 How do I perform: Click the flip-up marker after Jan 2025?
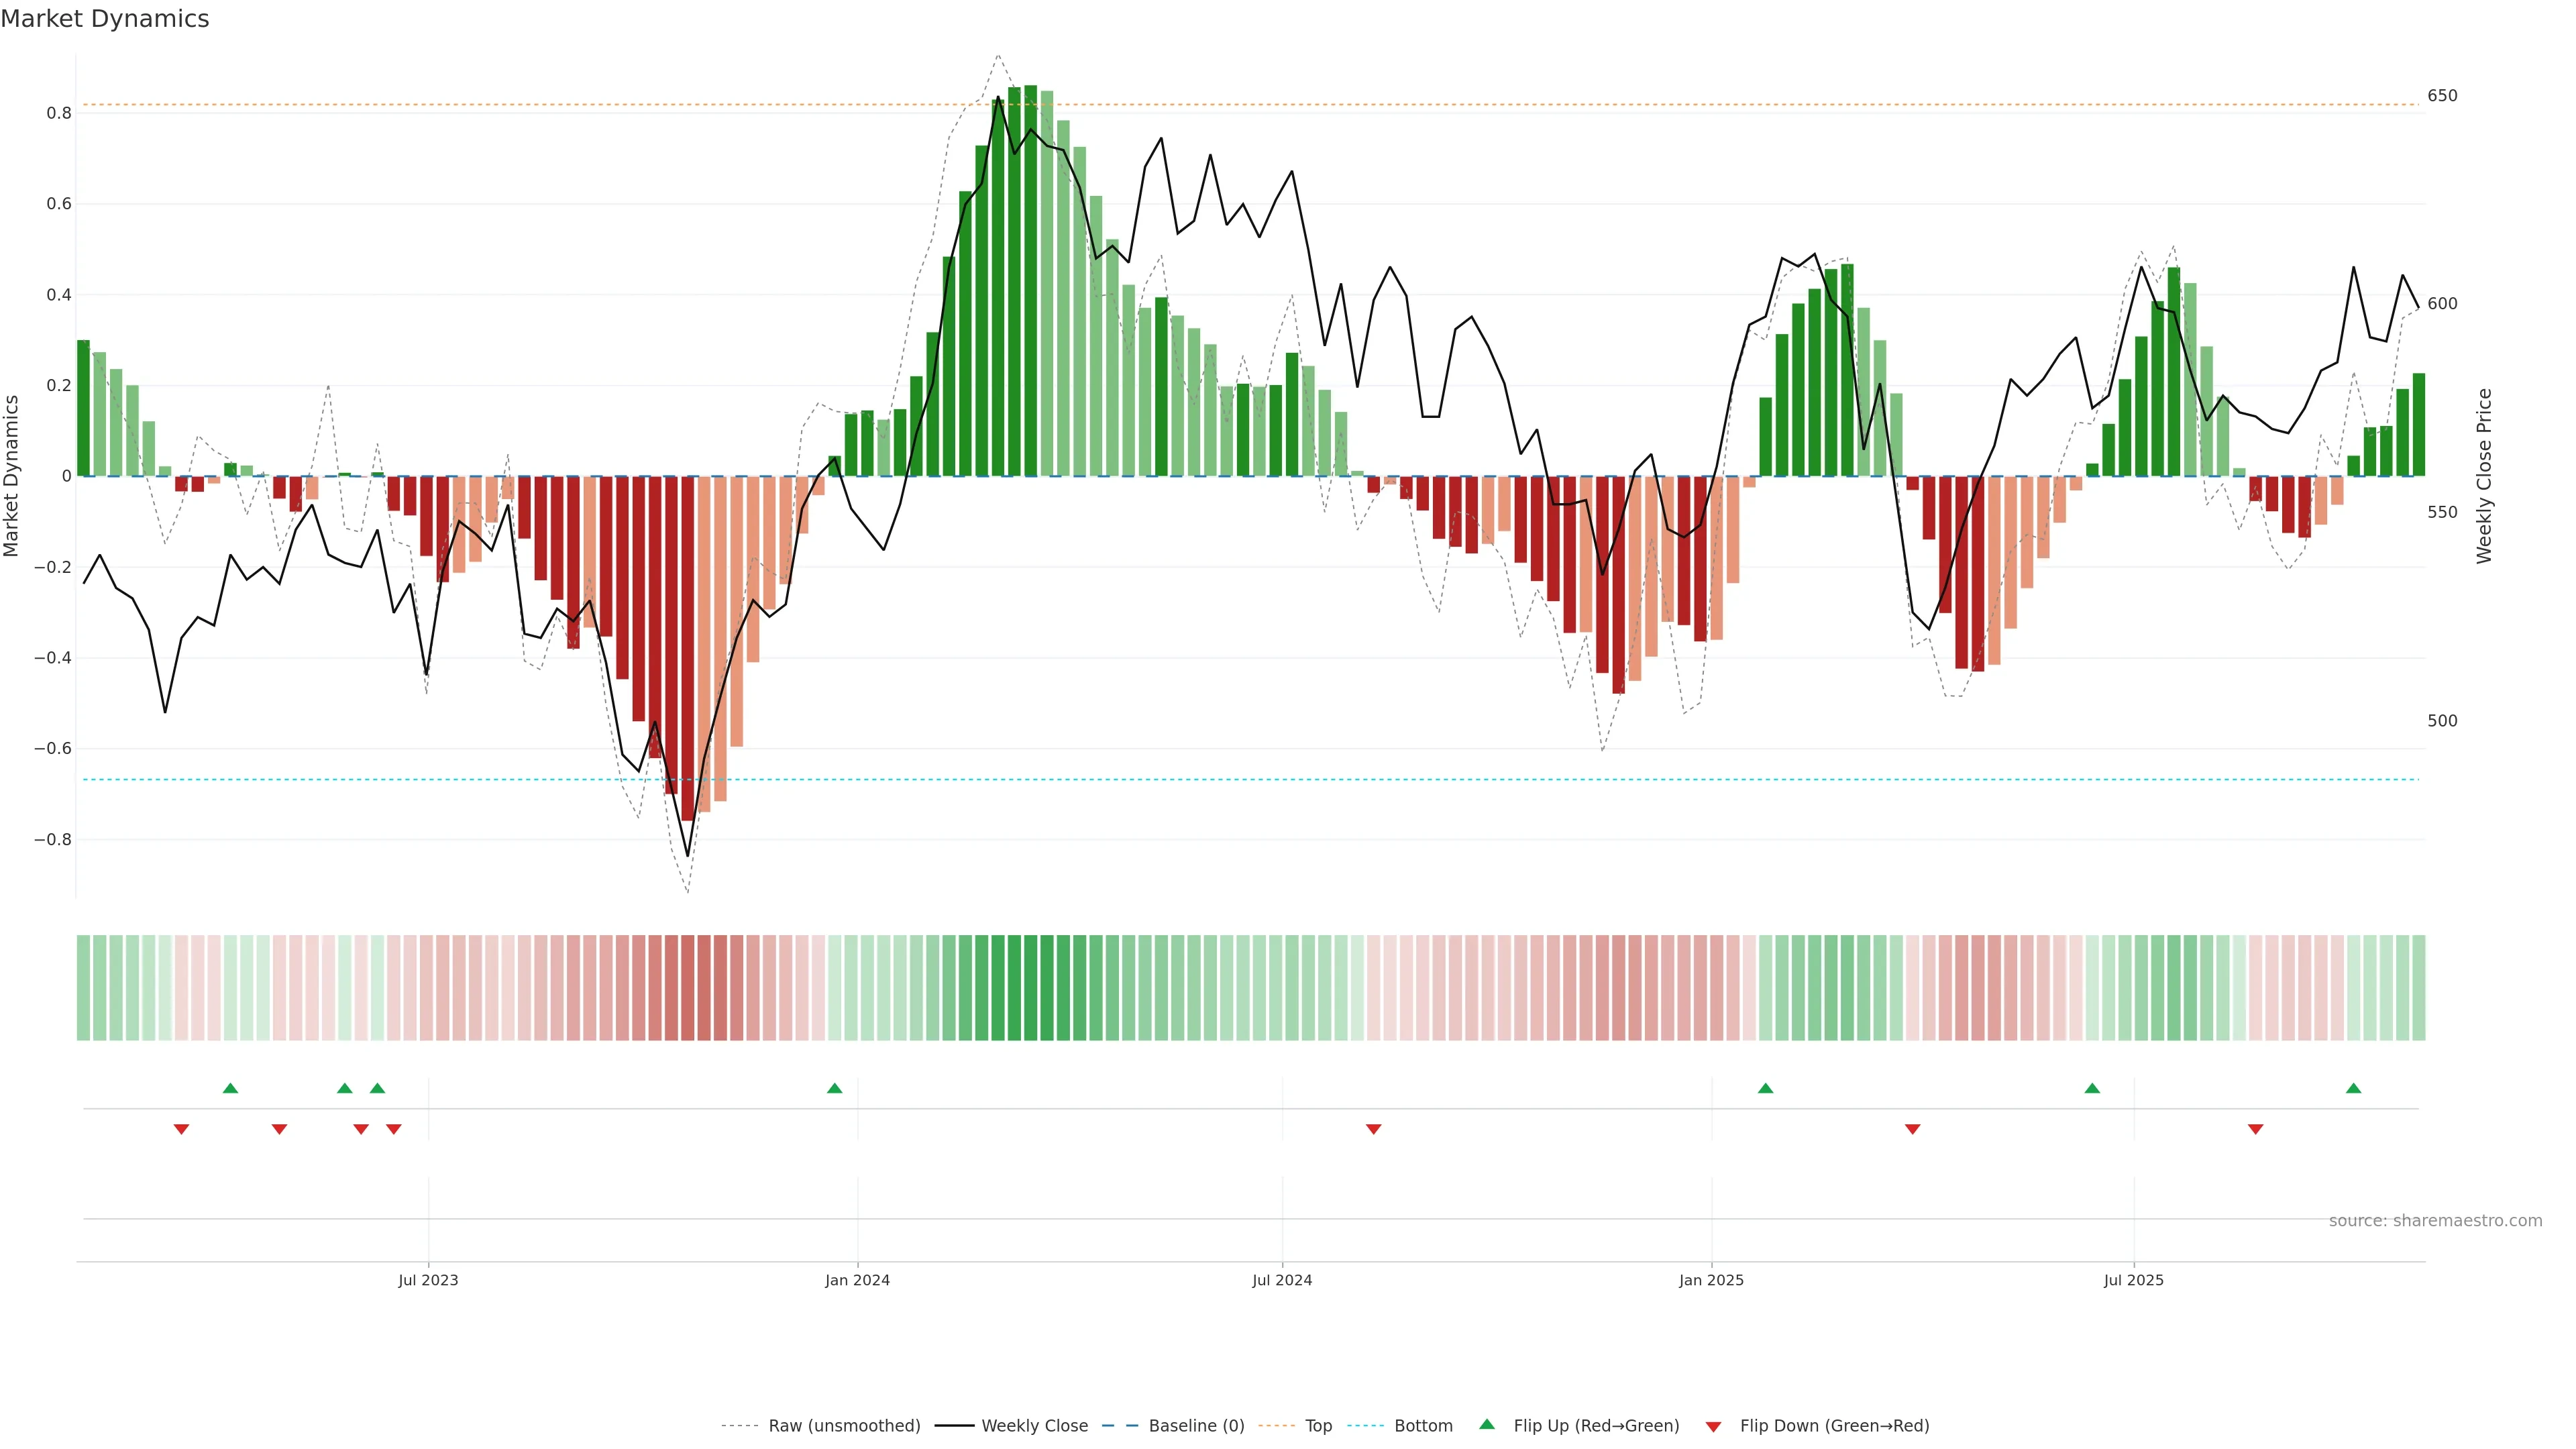pyautogui.click(x=1765, y=1088)
